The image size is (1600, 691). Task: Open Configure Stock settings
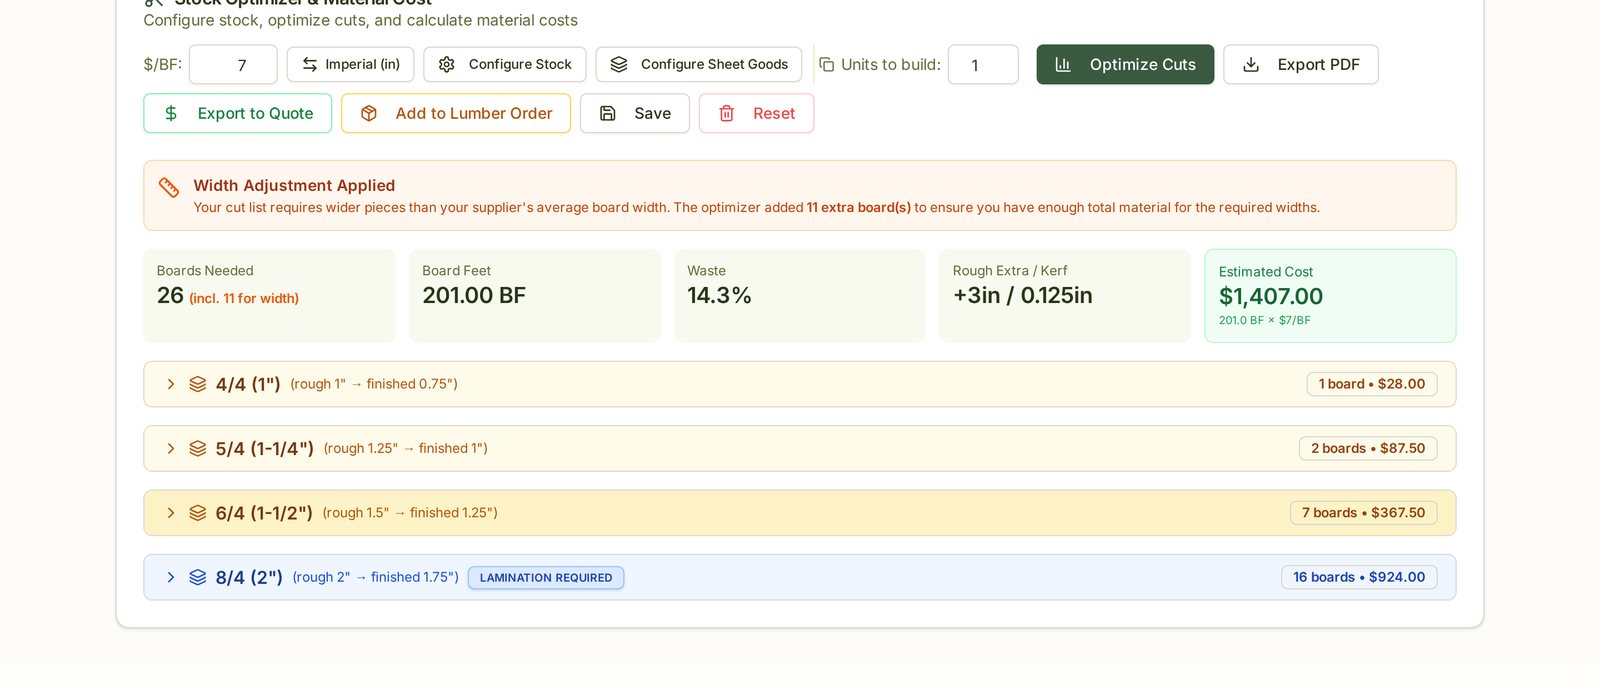coord(505,64)
